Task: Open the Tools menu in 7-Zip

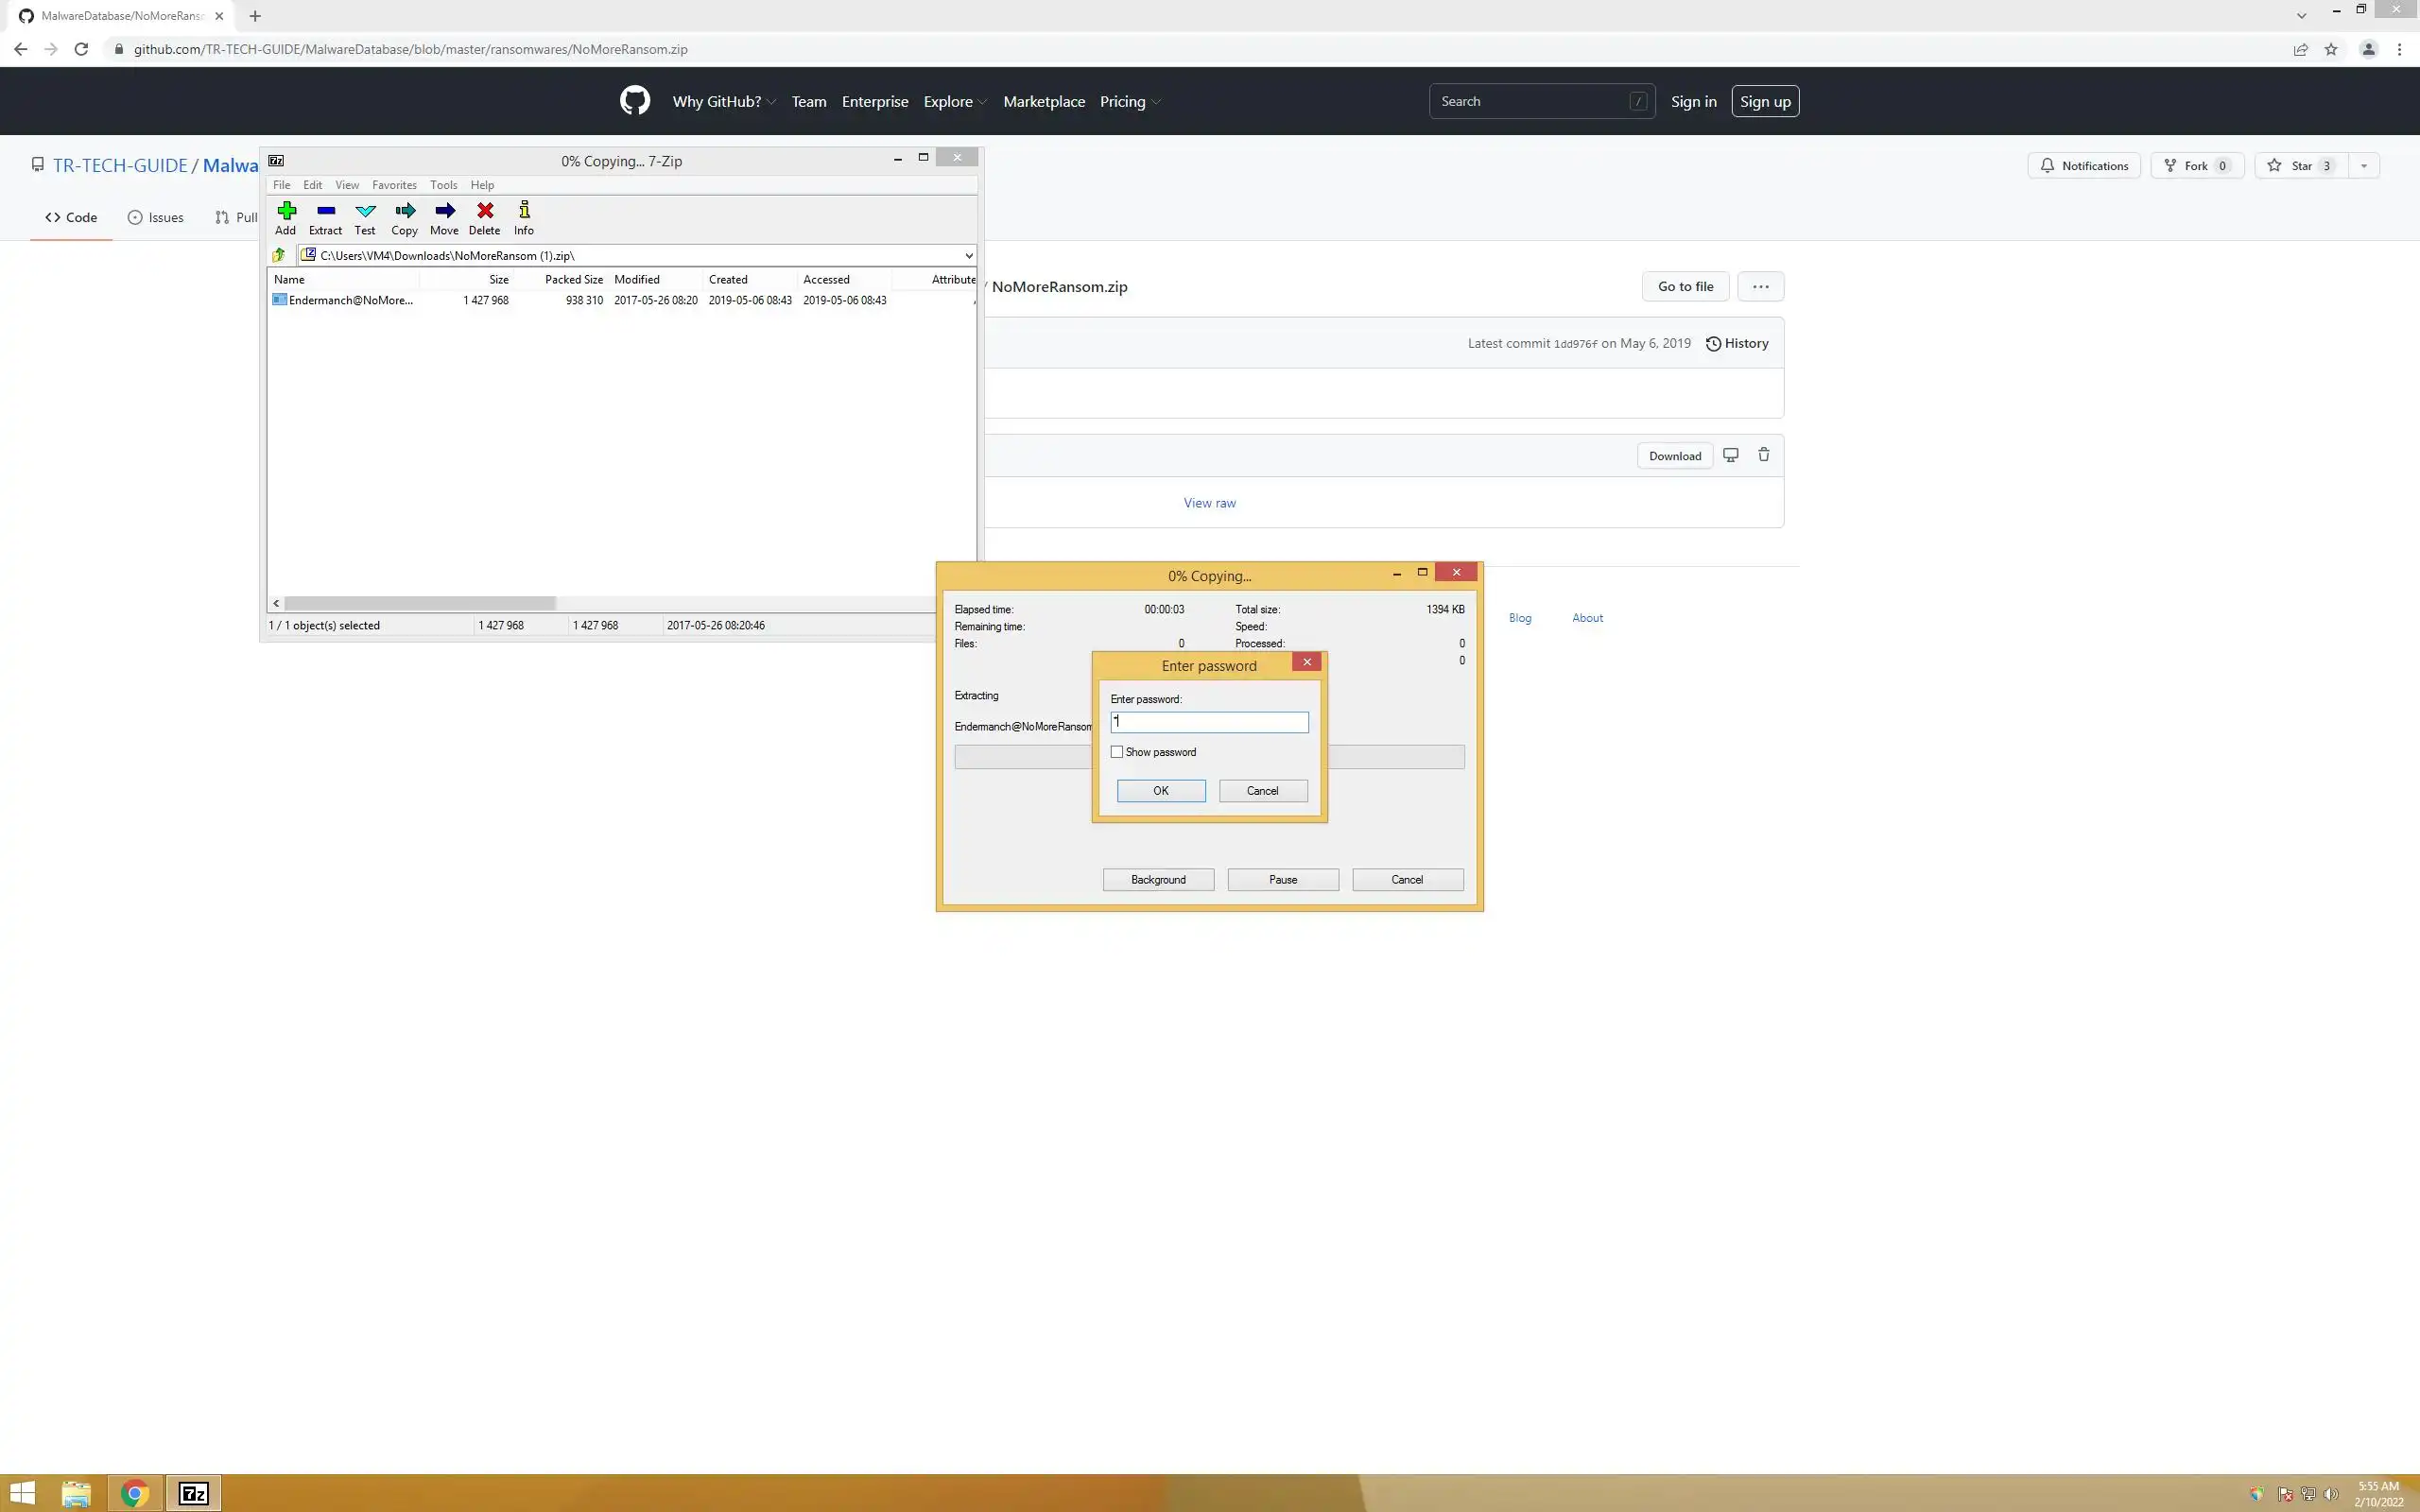Action: [x=443, y=185]
